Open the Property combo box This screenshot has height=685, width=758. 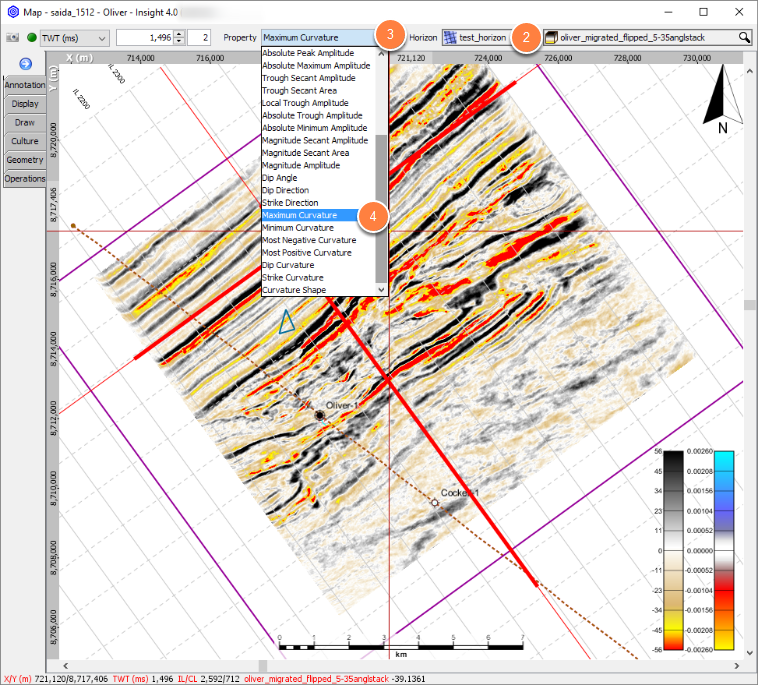pos(319,37)
